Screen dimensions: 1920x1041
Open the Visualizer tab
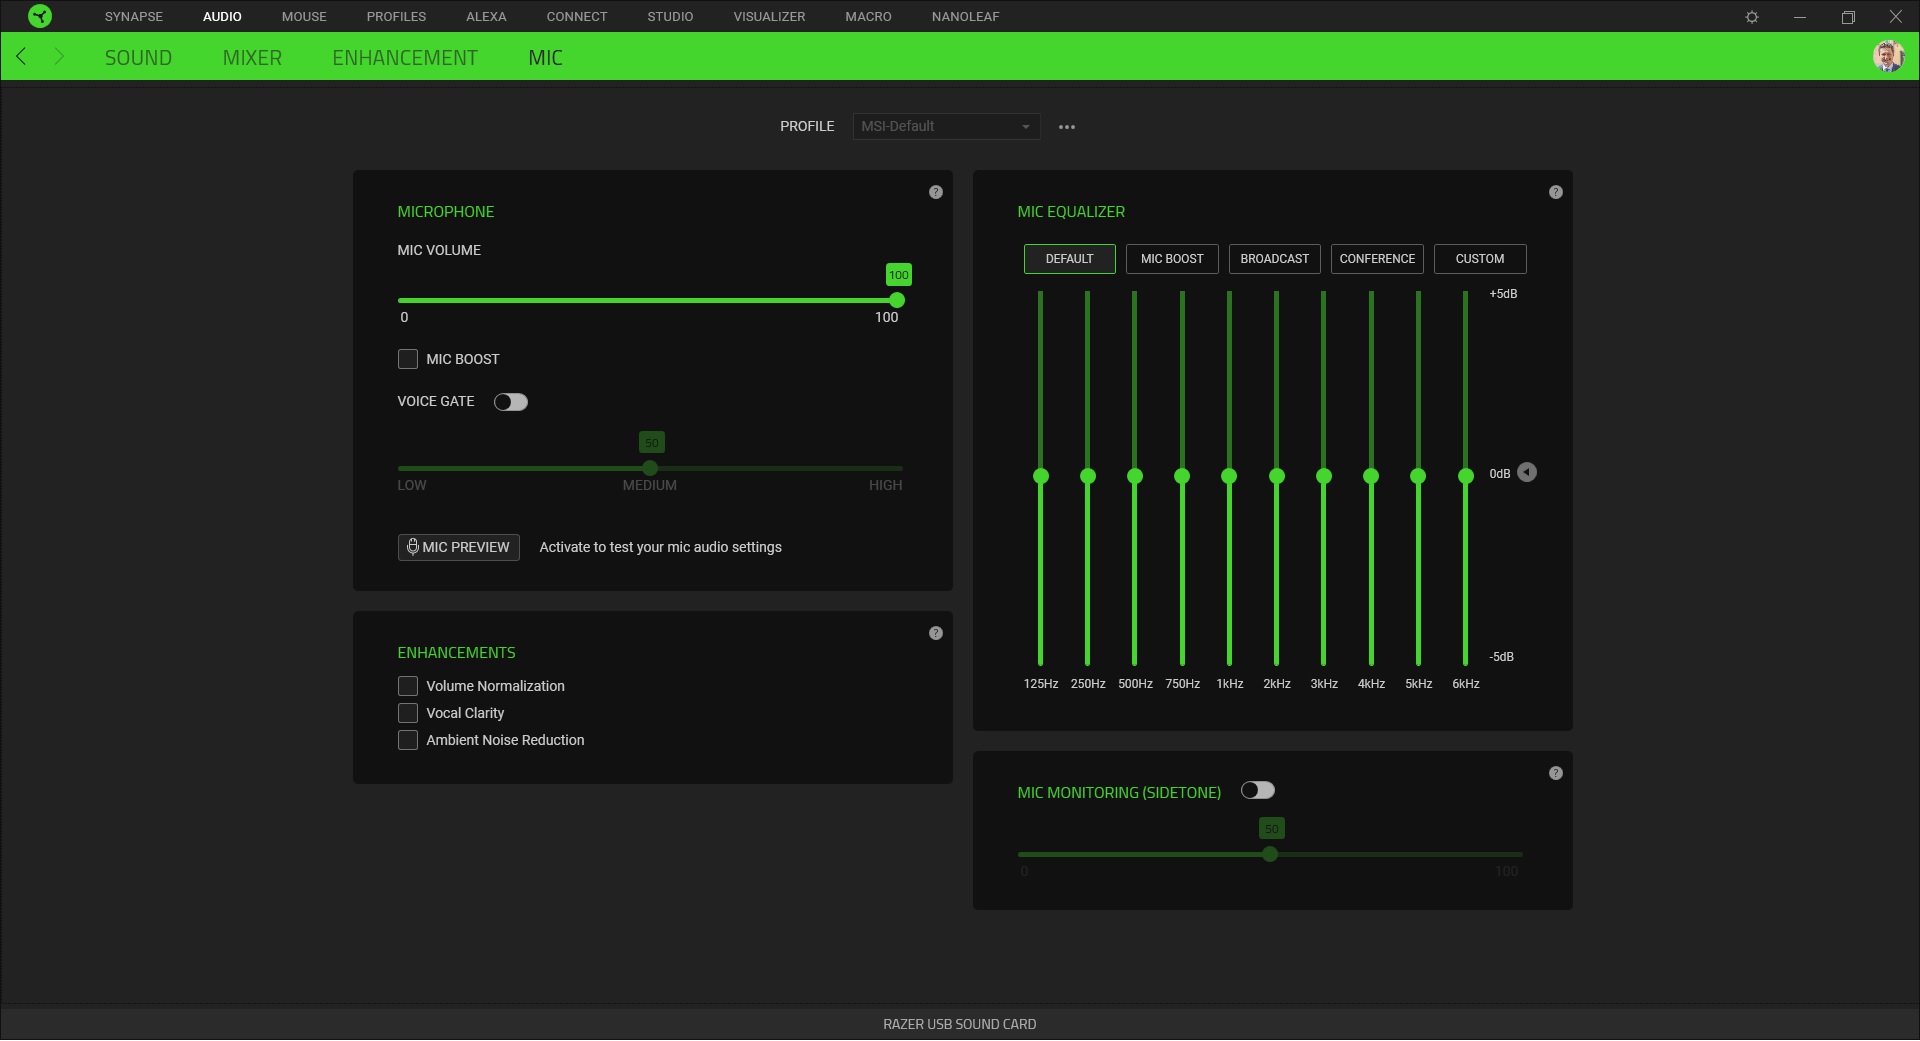[769, 17]
